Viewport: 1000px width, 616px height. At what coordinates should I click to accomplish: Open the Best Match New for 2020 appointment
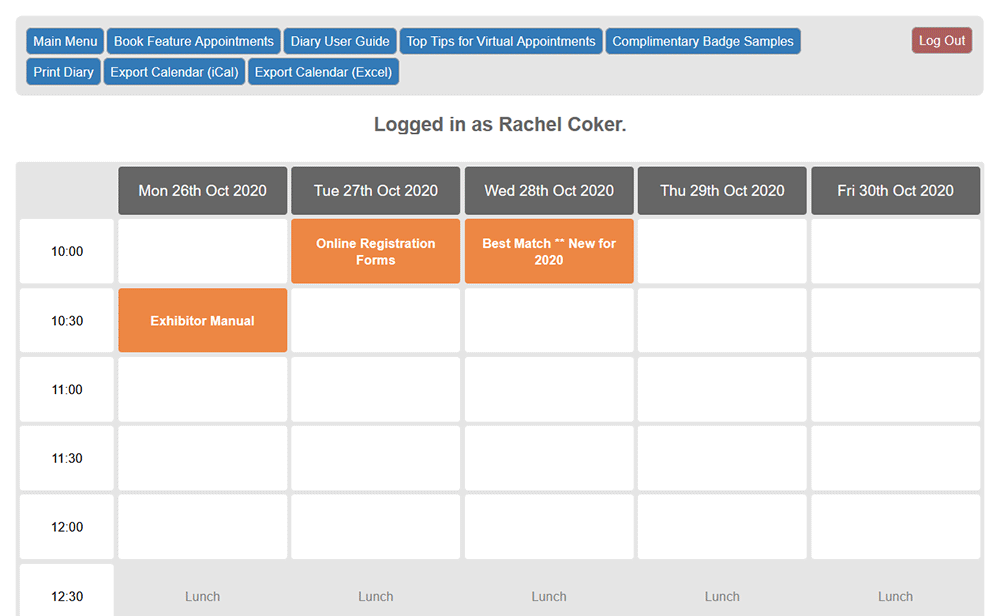[548, 251]
